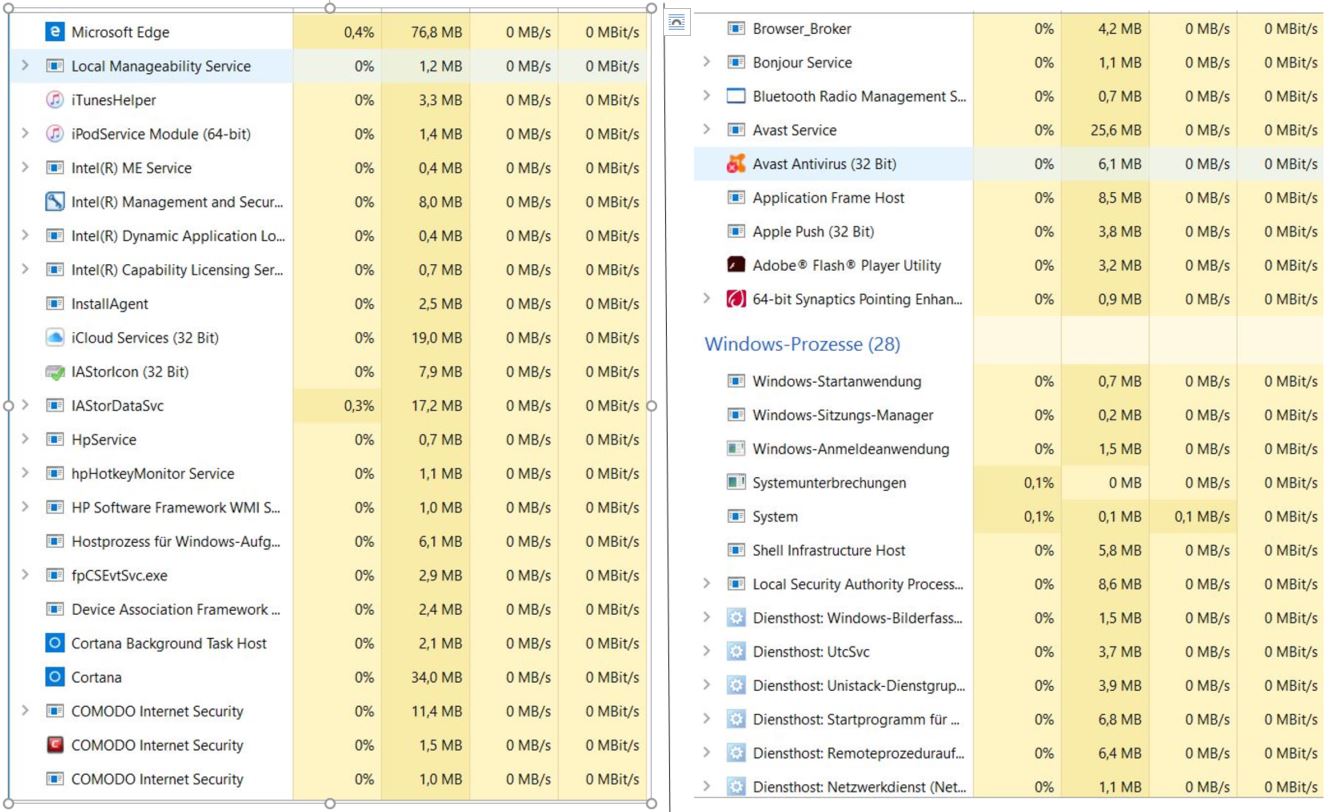The height and width of the screenshot is (812, 1331).
Task: Click the Systemunterbrechungen process icon
Action: coord(736,483)
